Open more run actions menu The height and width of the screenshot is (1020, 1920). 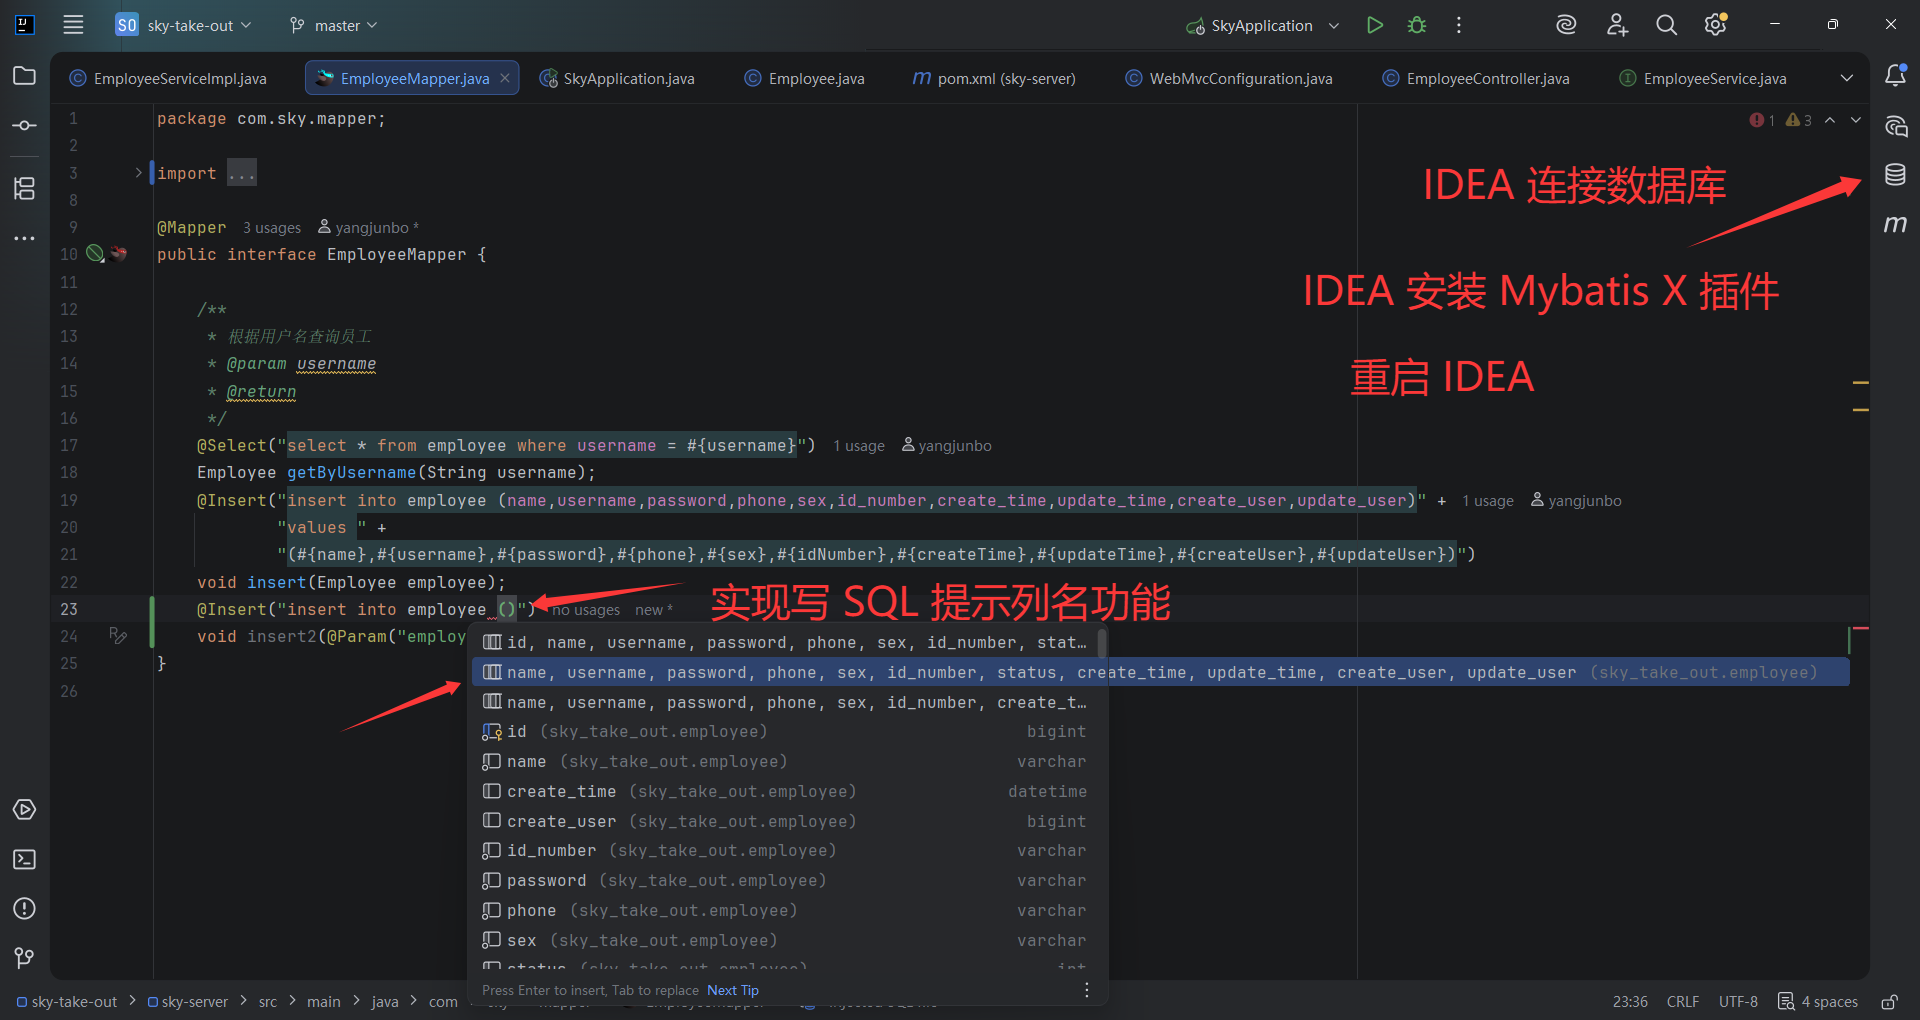[1459, 25]
